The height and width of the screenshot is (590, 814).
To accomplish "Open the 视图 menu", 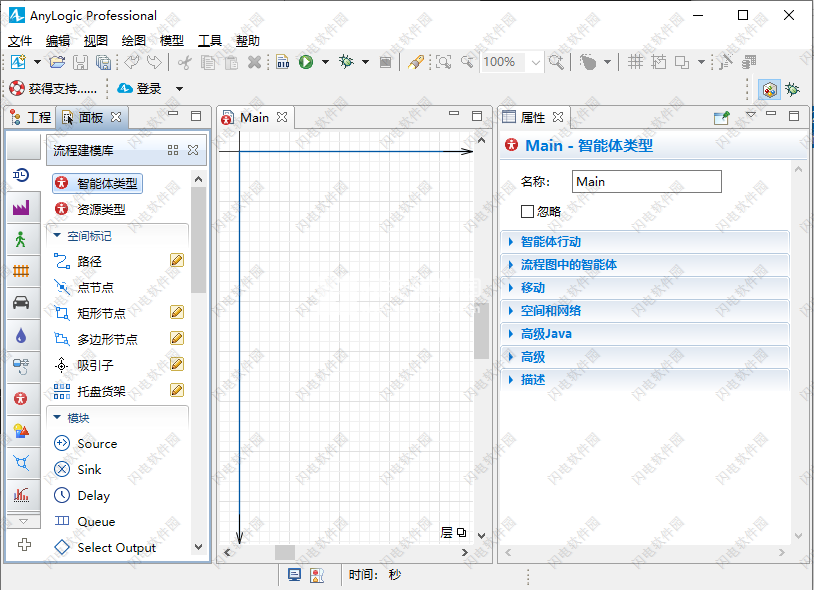I will (96, 40).
